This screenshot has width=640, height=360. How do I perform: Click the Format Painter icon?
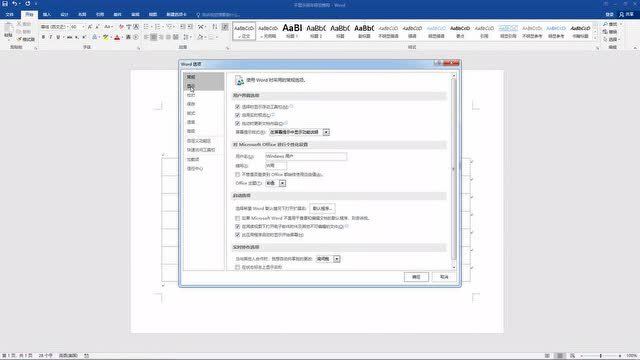26,39
